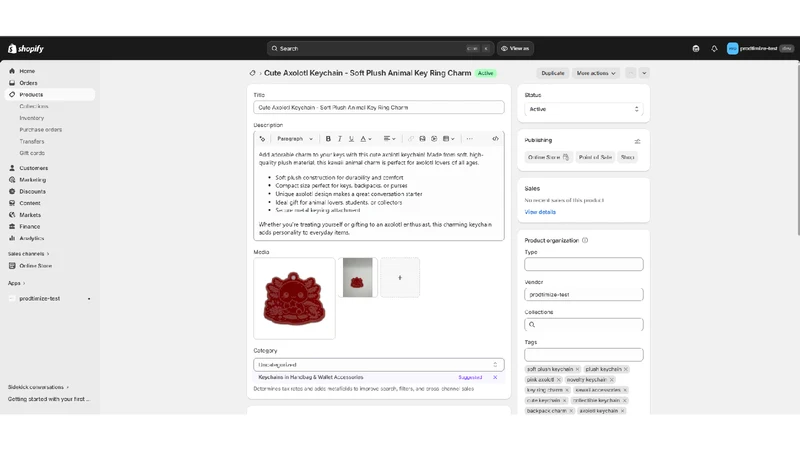Toggle italic formatting
Viewport: 800px width, 450px height.
tap(339, 139)
